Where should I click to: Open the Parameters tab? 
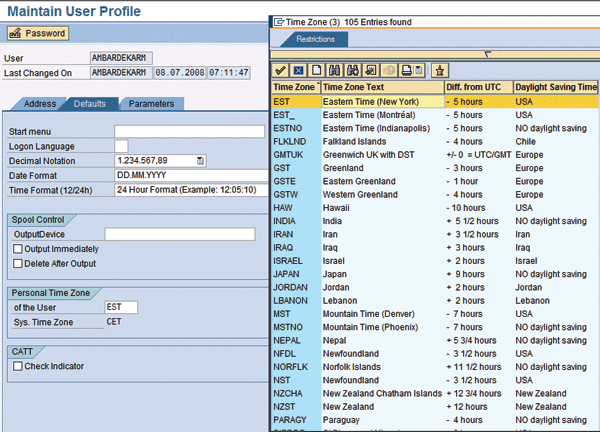click(x=150, y=103)
